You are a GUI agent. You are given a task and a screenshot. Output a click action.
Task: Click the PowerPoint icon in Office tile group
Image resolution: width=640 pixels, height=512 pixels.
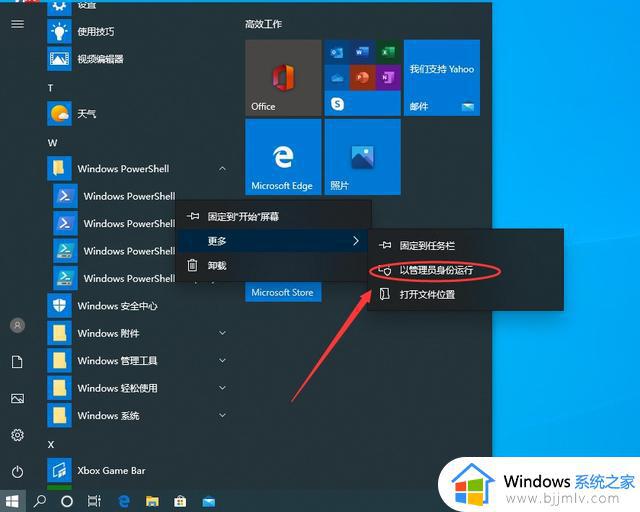(x=362, y=78)
